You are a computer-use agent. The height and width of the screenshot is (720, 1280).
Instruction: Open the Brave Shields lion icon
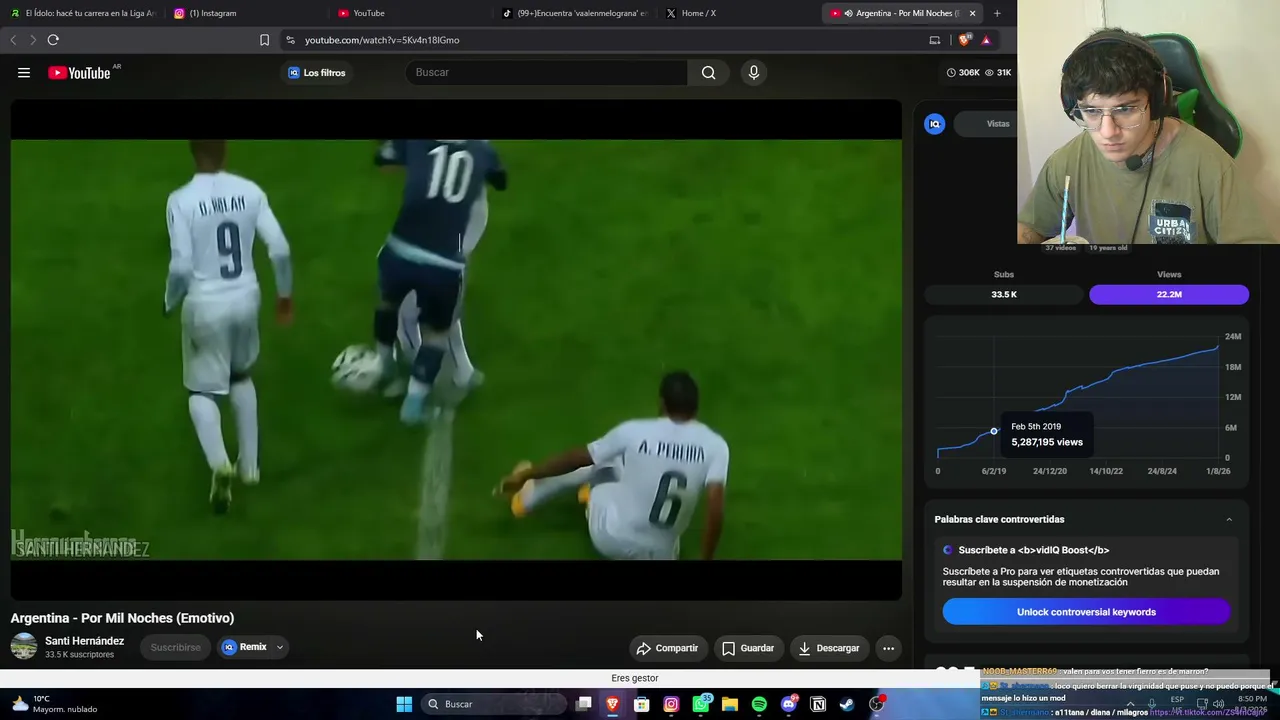[964, 40]
